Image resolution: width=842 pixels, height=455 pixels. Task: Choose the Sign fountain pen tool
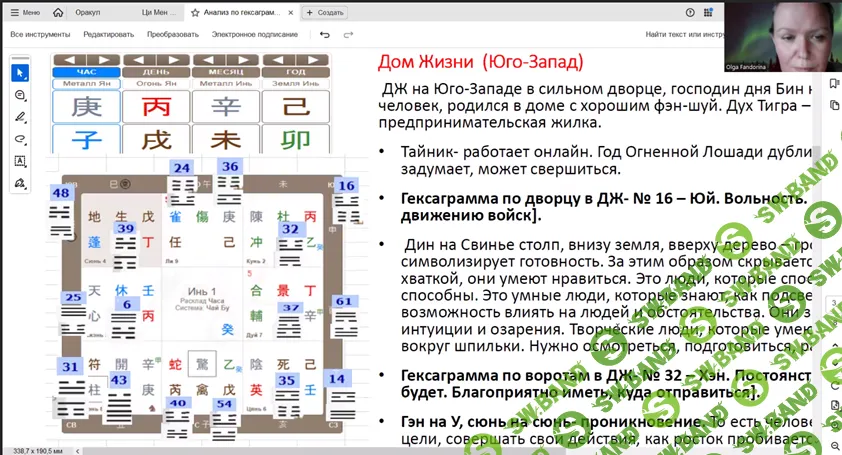tap(20, 183)
